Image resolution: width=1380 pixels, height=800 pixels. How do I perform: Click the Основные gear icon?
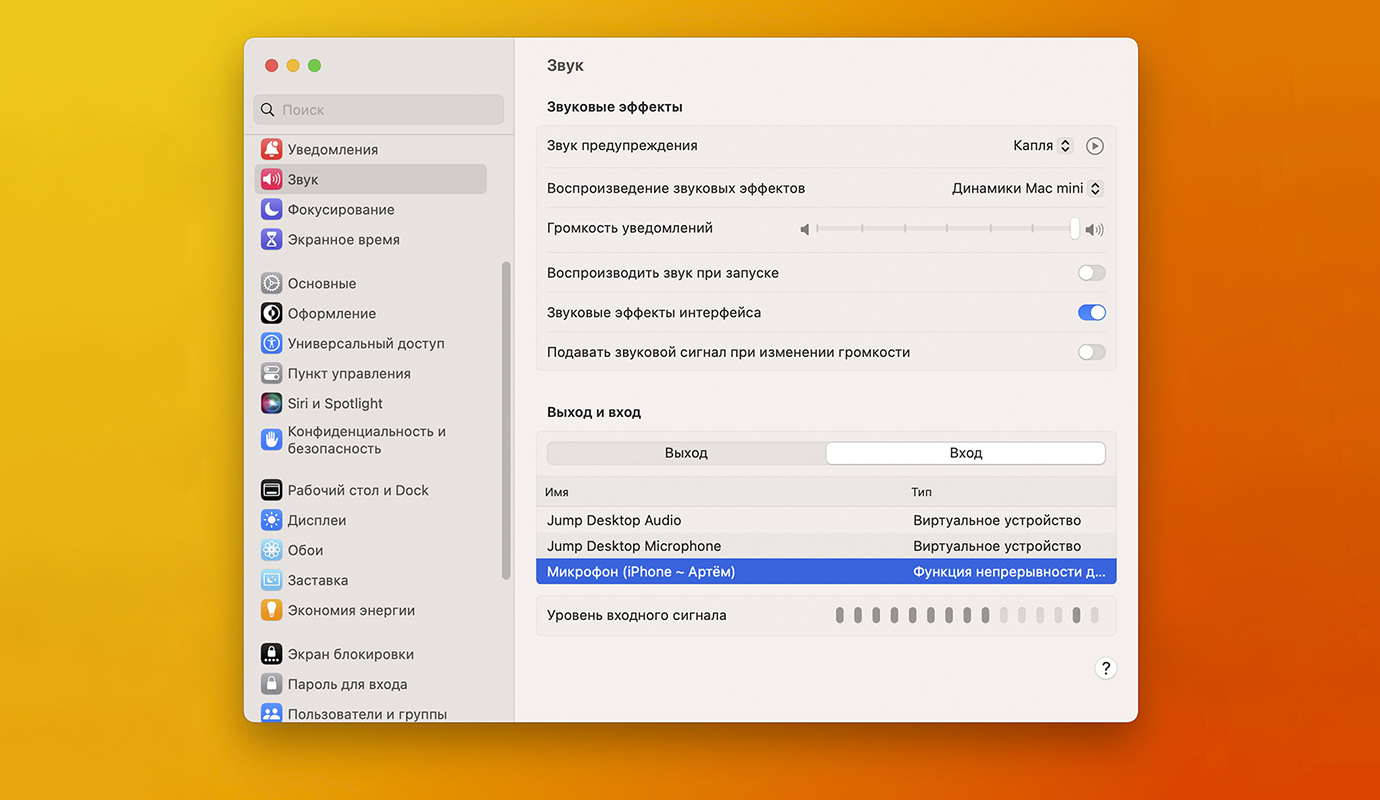point(271,283)
